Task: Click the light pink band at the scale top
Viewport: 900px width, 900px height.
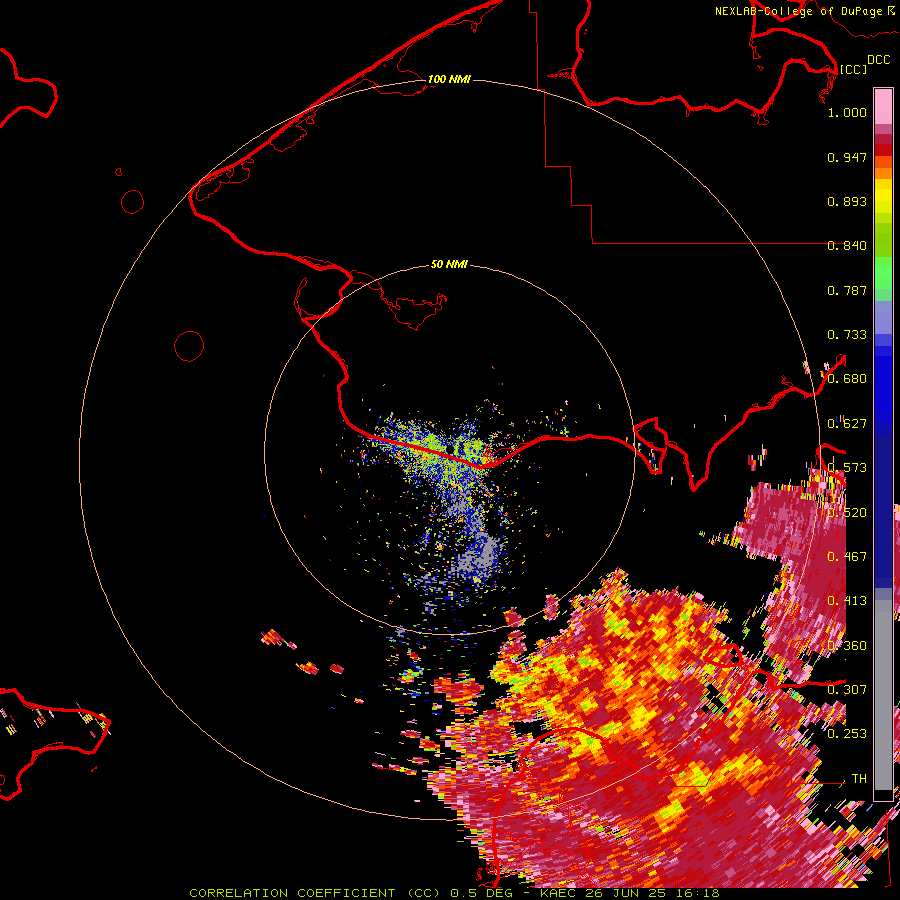Action: click(883, 106)
